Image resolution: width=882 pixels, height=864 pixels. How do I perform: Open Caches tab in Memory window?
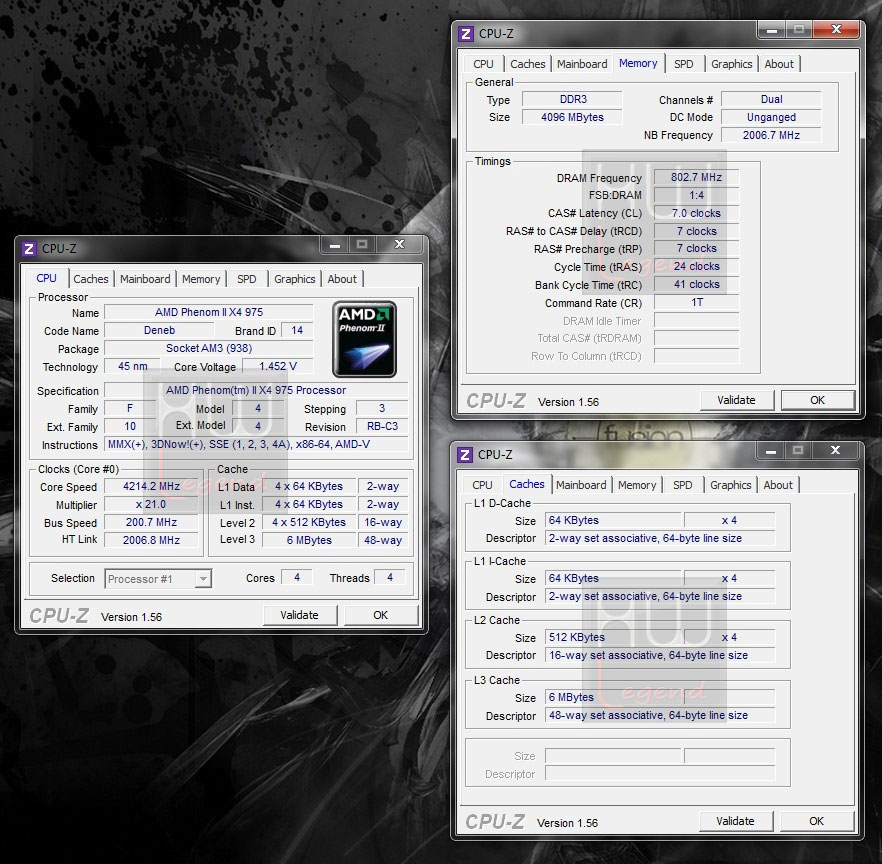pos(528,64)
